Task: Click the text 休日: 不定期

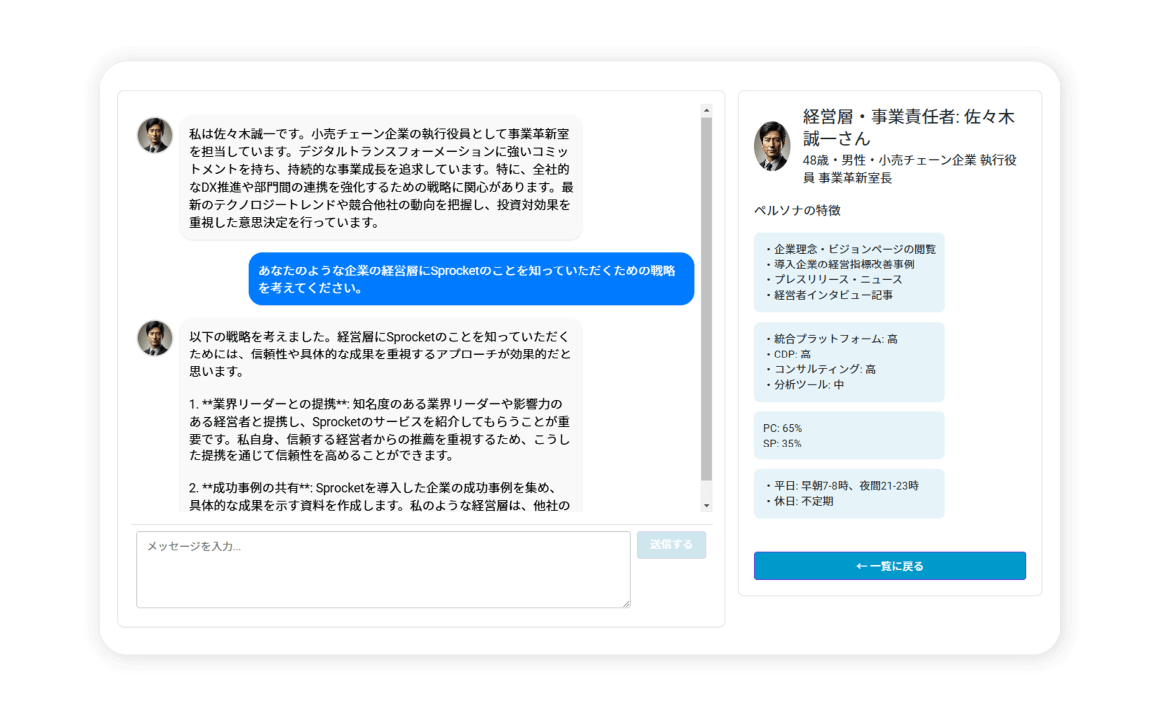Action: 803,501
